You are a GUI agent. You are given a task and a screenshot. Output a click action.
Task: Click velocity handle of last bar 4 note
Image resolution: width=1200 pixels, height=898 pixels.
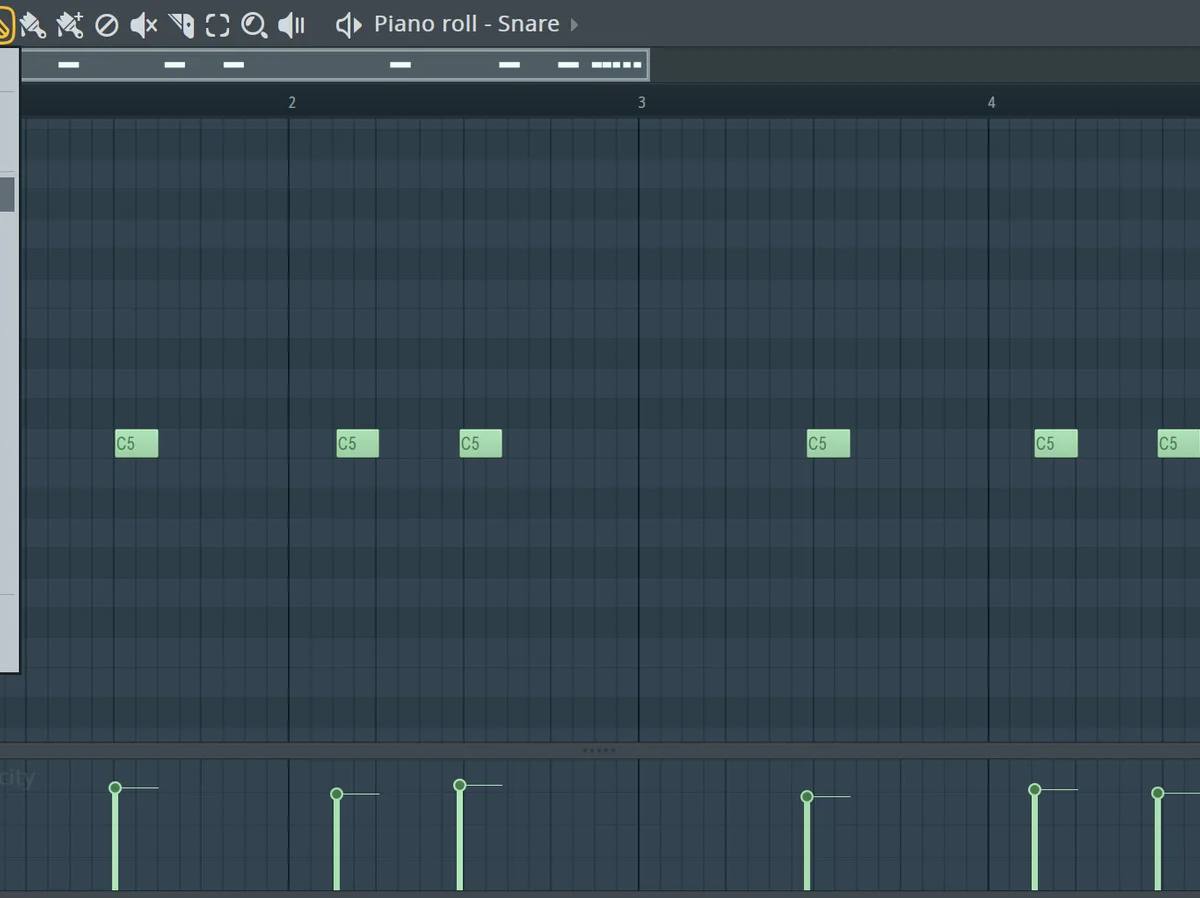pos(1157,793)
